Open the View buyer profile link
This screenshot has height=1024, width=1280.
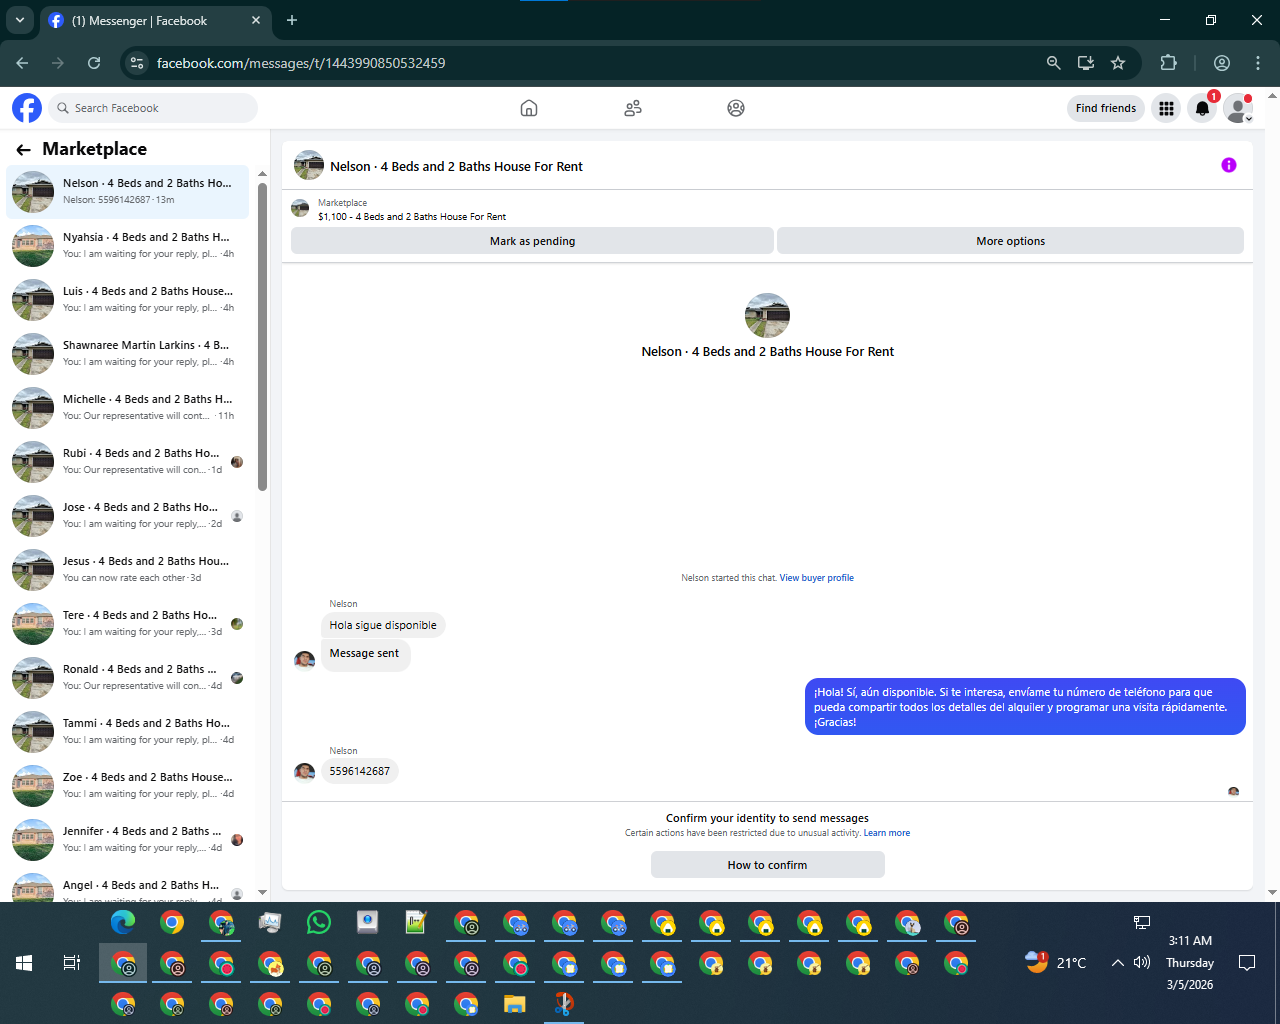[817, 578]
